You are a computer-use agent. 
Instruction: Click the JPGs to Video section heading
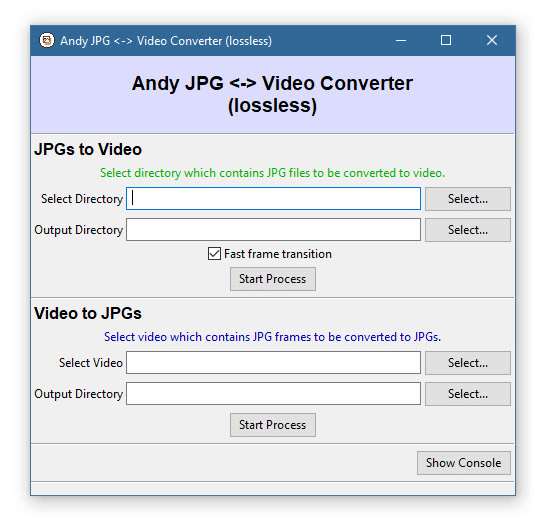click(x=88, y=149)
